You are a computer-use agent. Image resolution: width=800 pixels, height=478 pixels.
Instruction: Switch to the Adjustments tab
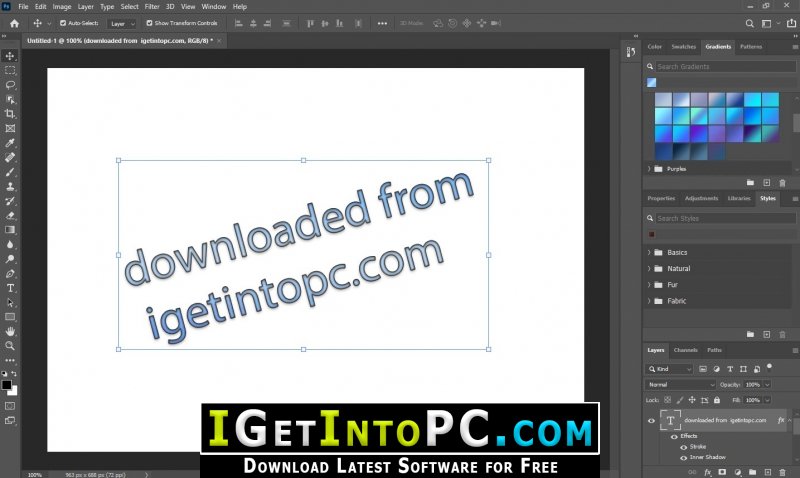702,198
